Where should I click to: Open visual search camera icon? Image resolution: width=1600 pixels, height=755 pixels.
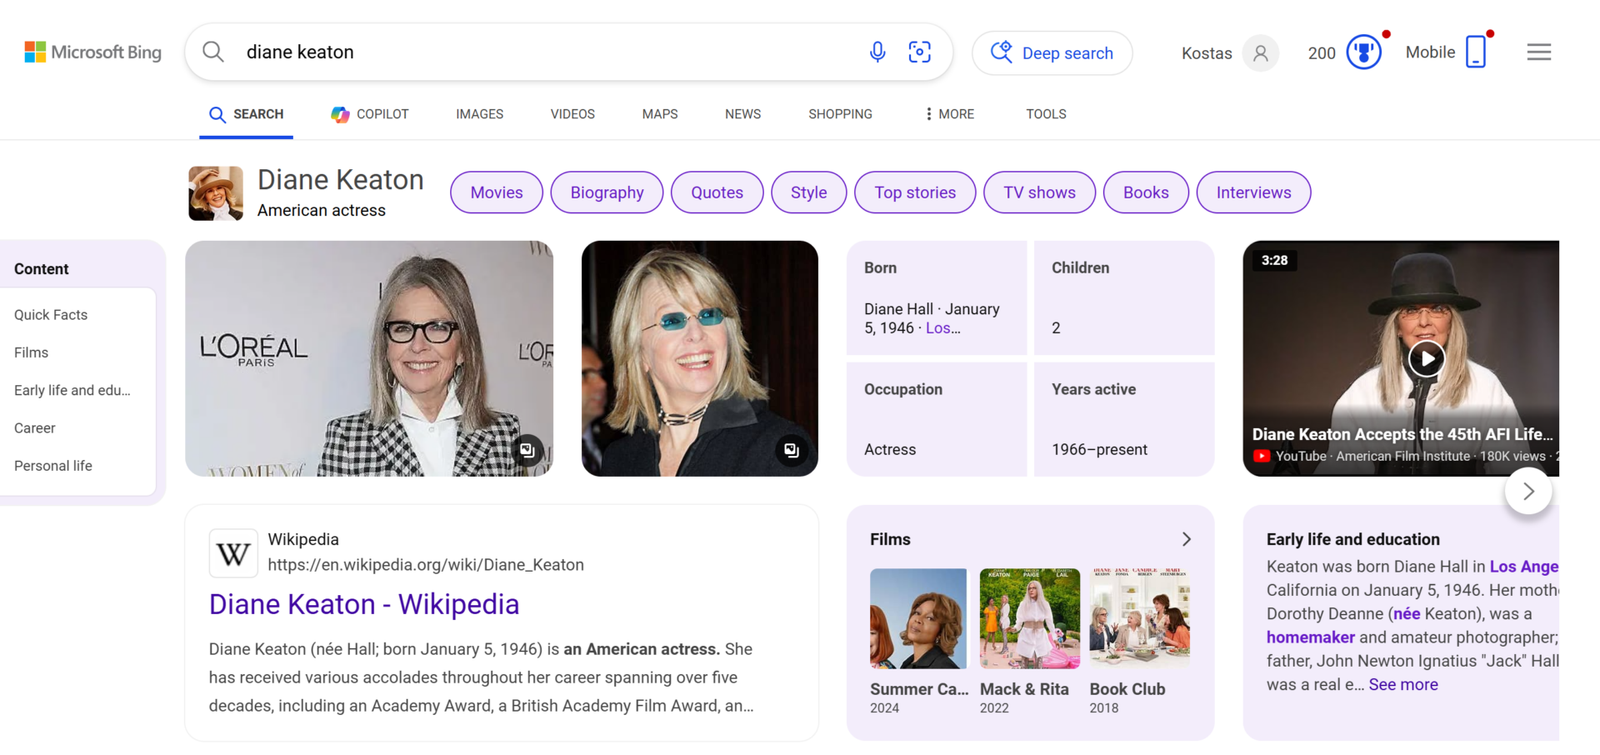[x=919, y=52]
